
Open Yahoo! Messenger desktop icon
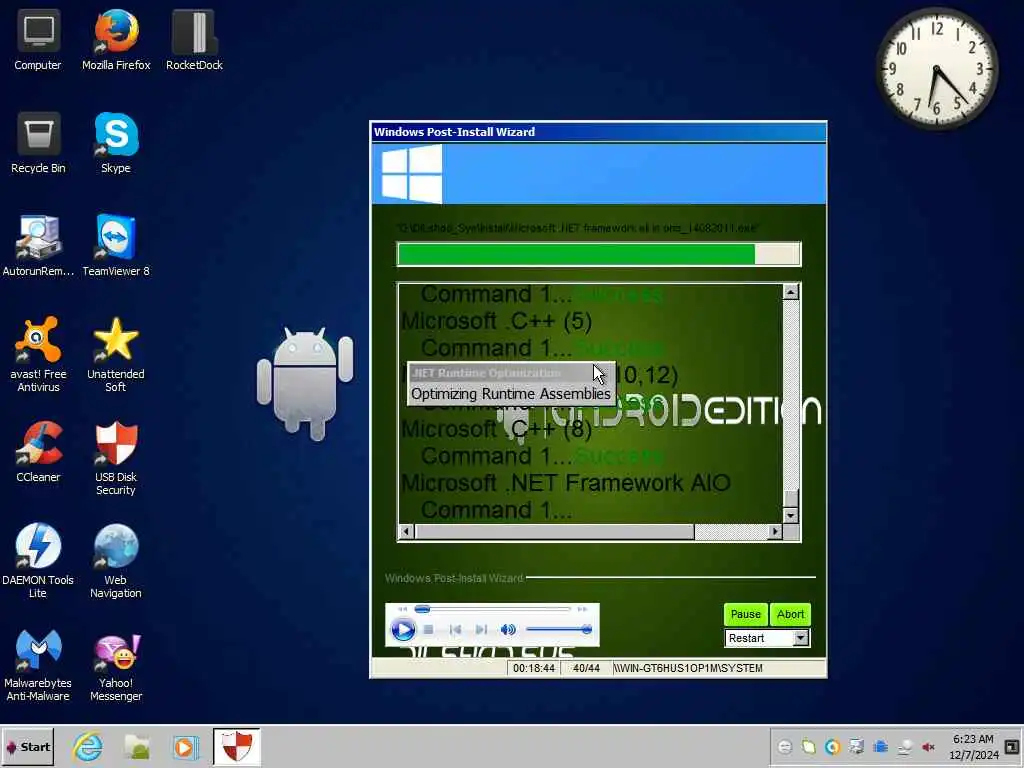(x=116, y=665)
